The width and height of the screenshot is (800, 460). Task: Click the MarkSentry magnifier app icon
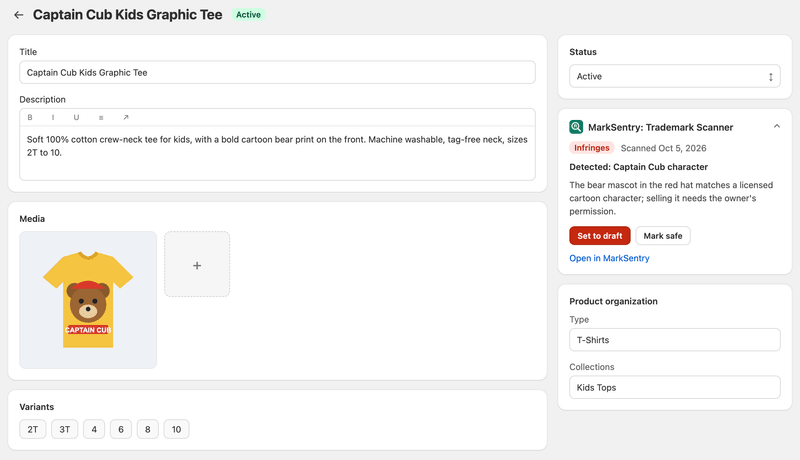pyautogui.click(x=576, y=127)
